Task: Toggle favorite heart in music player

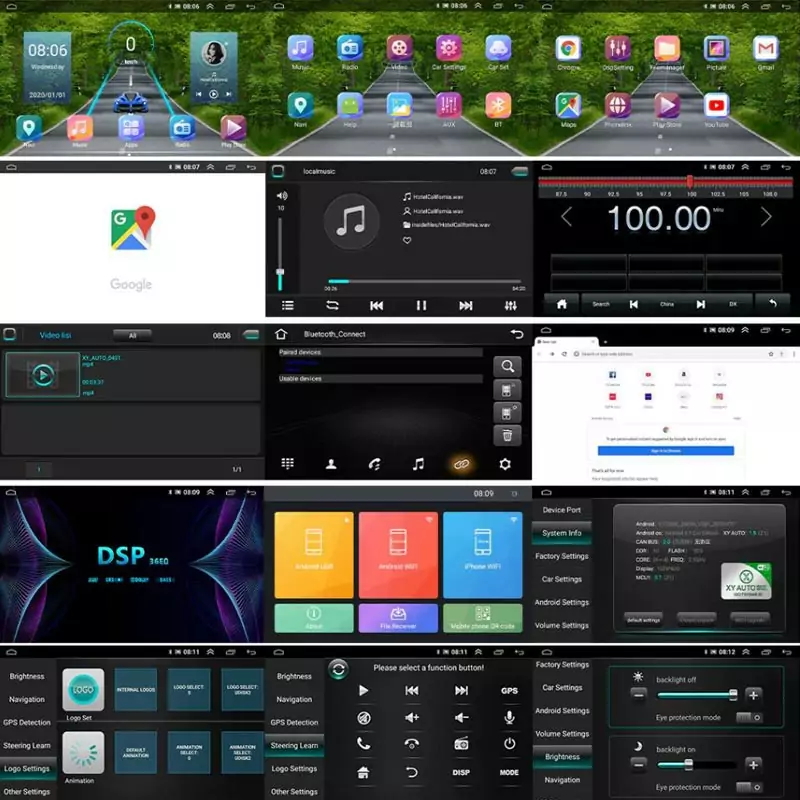Action: pos(407,240)
